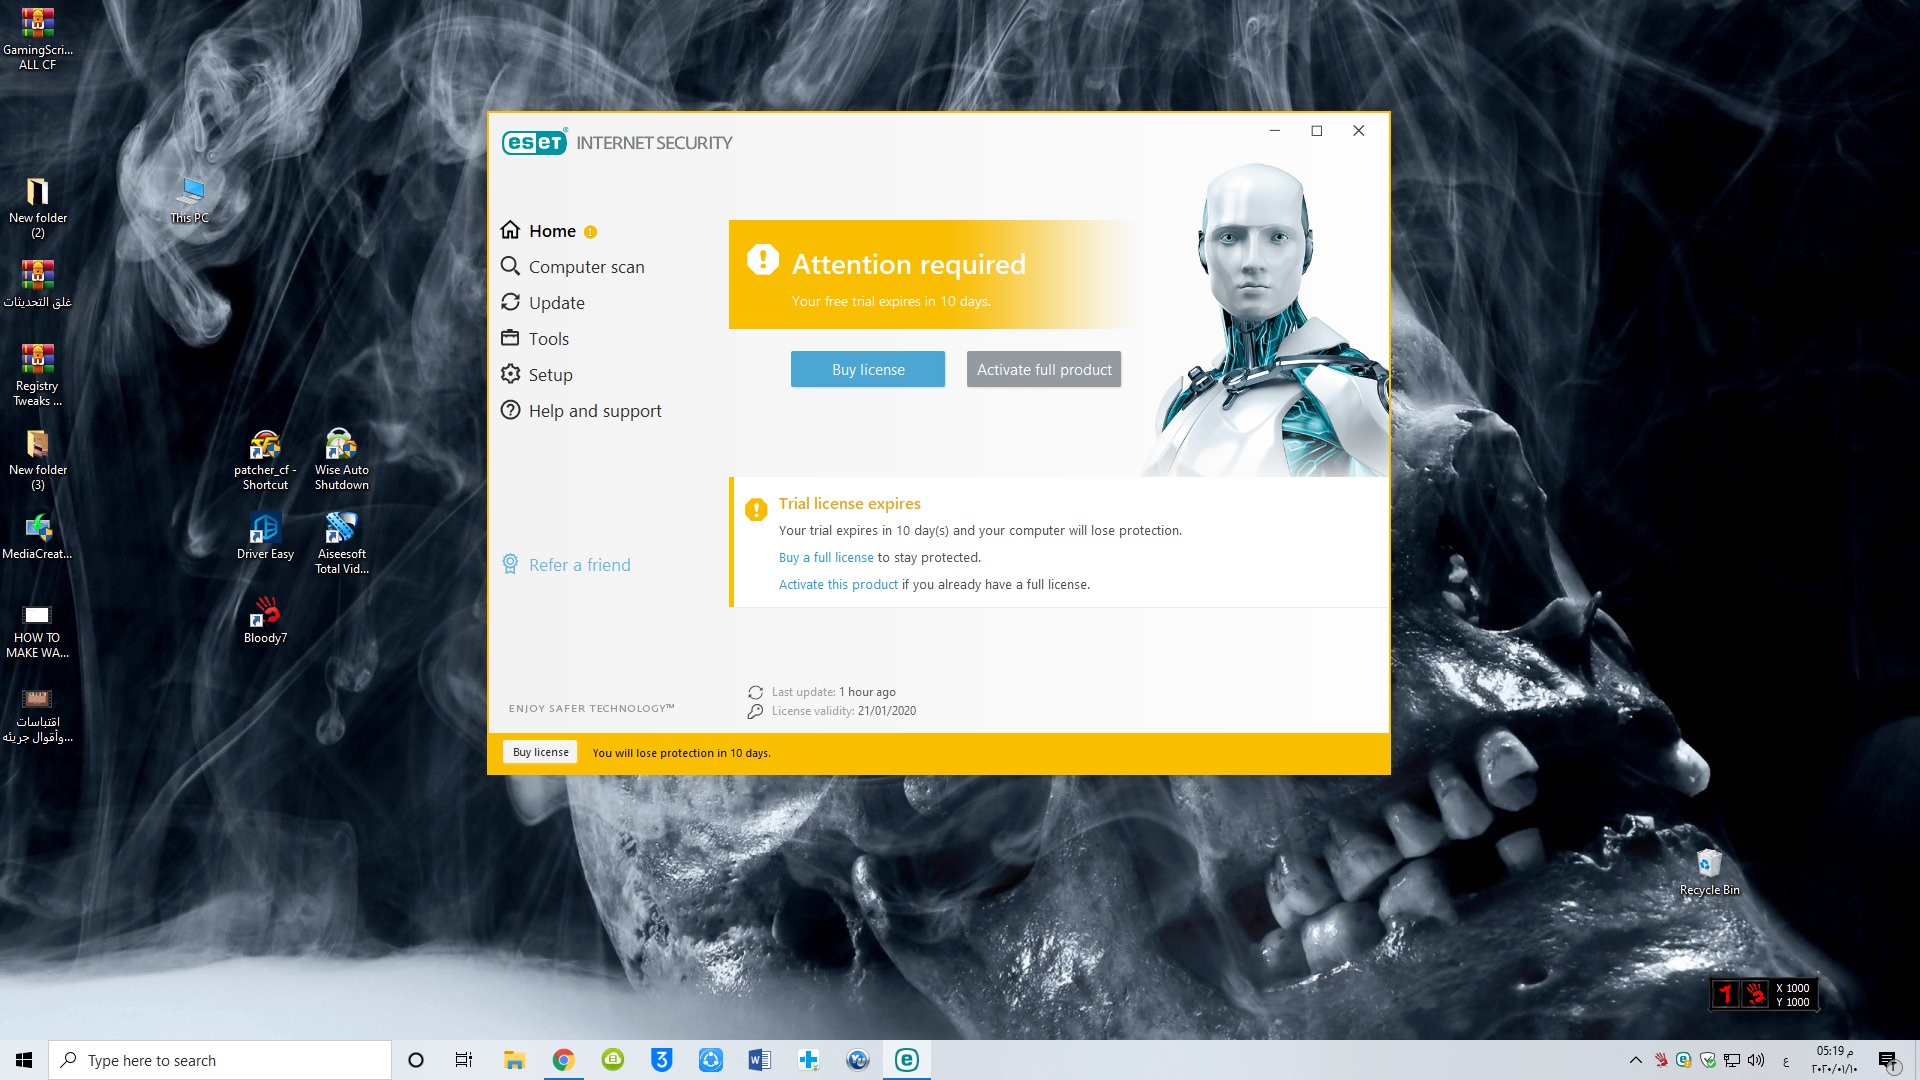Select the New folder (2) desktop icon

pyautogui.click(x=37, y=208)
